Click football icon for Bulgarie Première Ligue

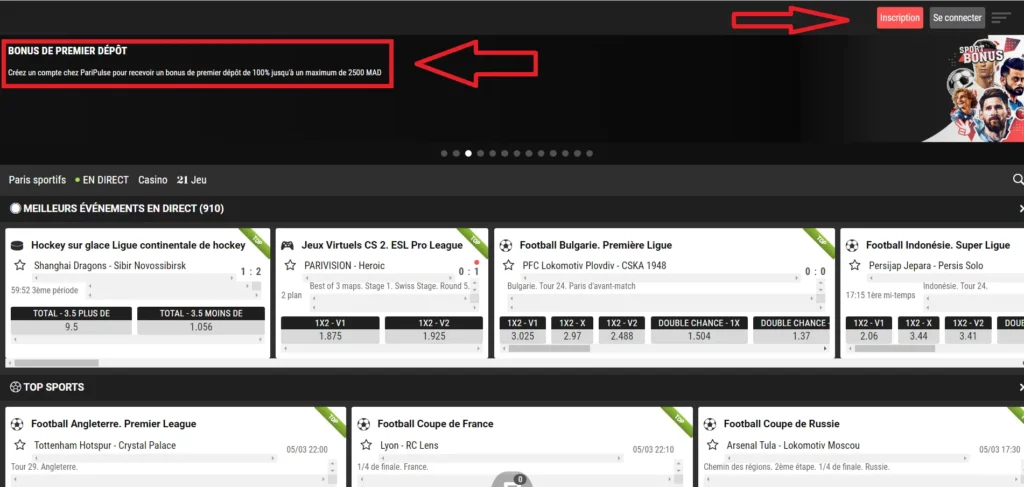[x=505, y=245]
